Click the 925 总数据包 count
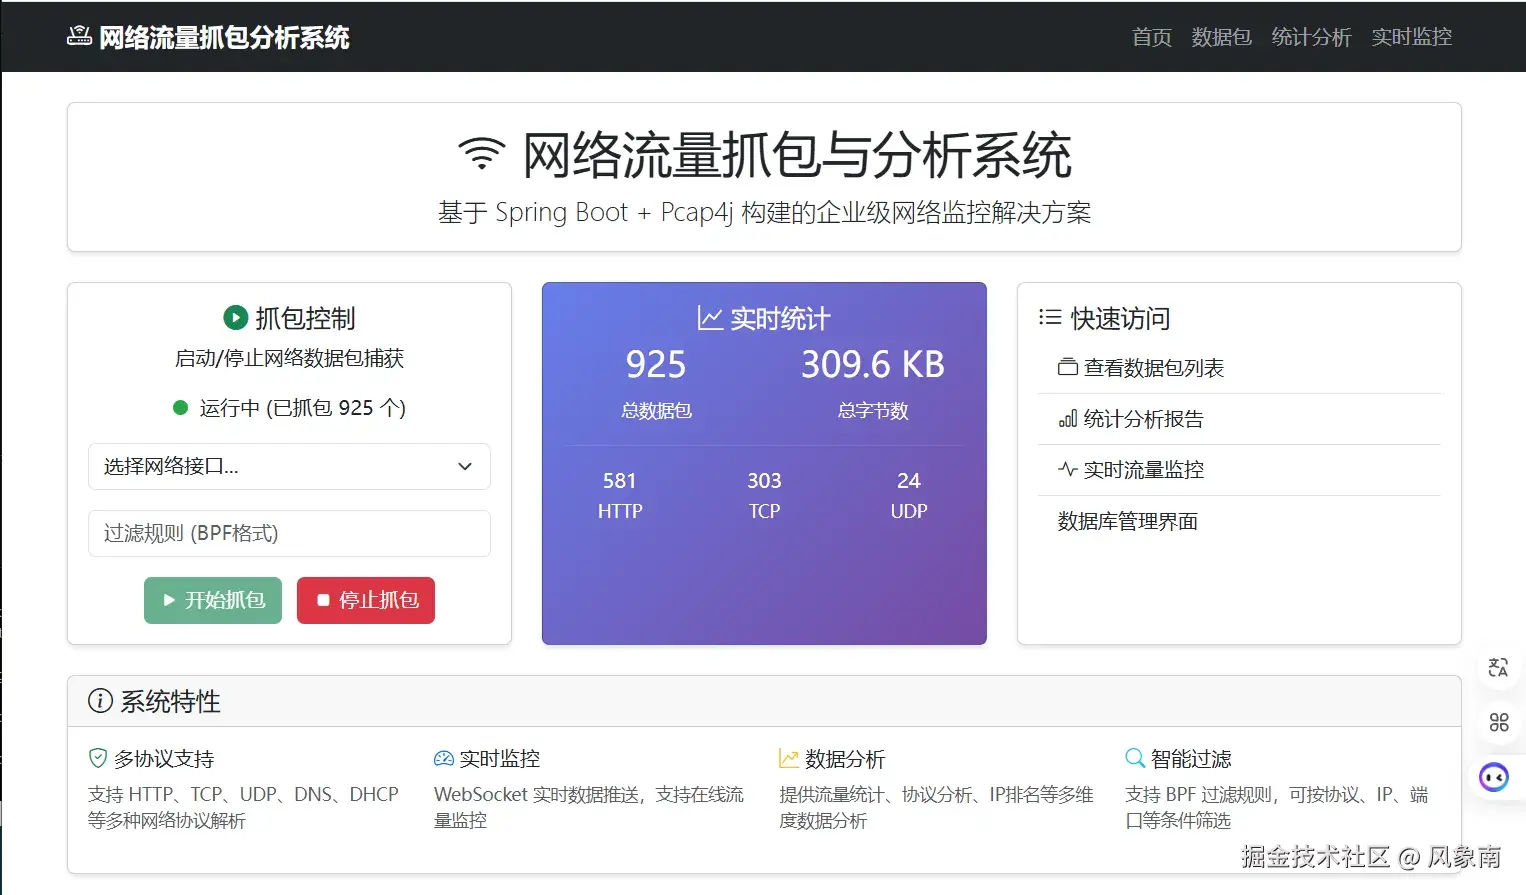 pos(656,364)
